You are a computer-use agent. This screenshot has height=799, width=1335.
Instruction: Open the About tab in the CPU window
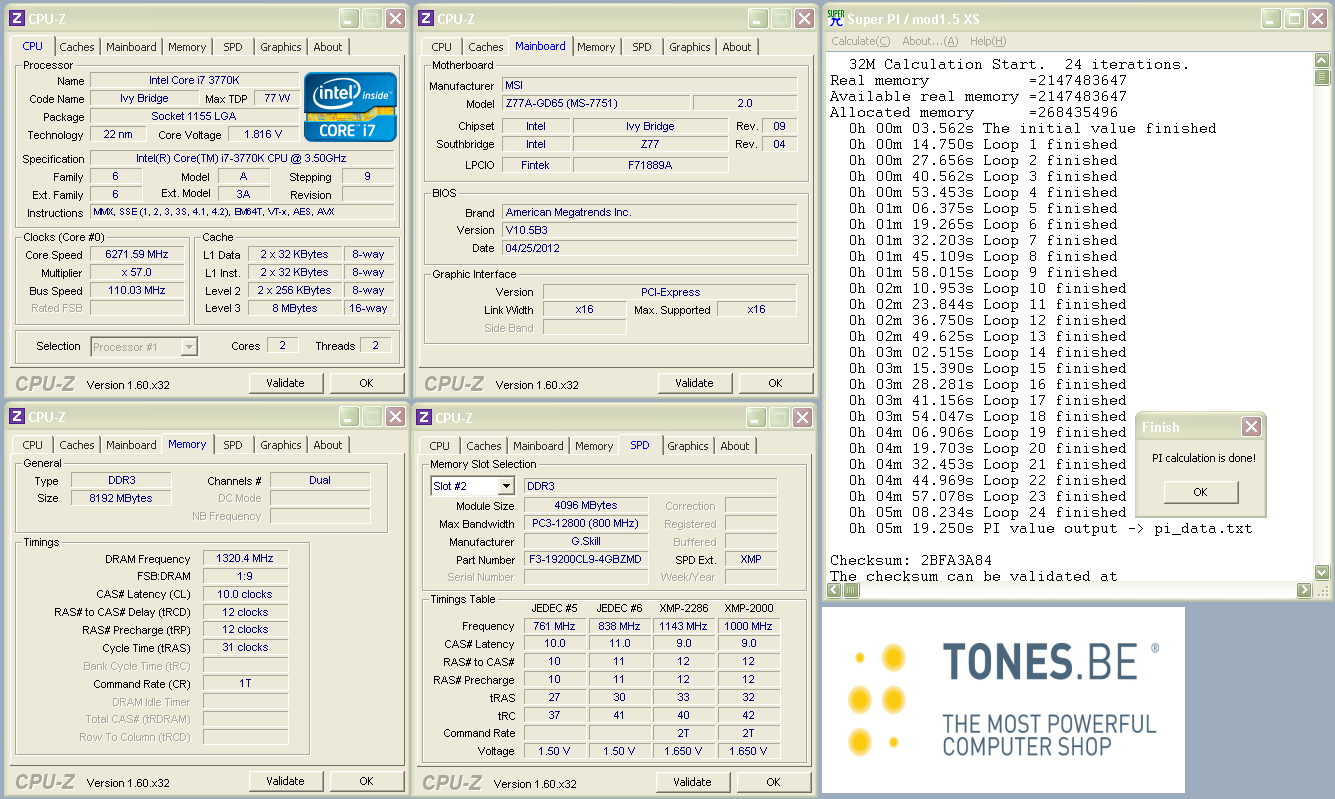(328, 47)
